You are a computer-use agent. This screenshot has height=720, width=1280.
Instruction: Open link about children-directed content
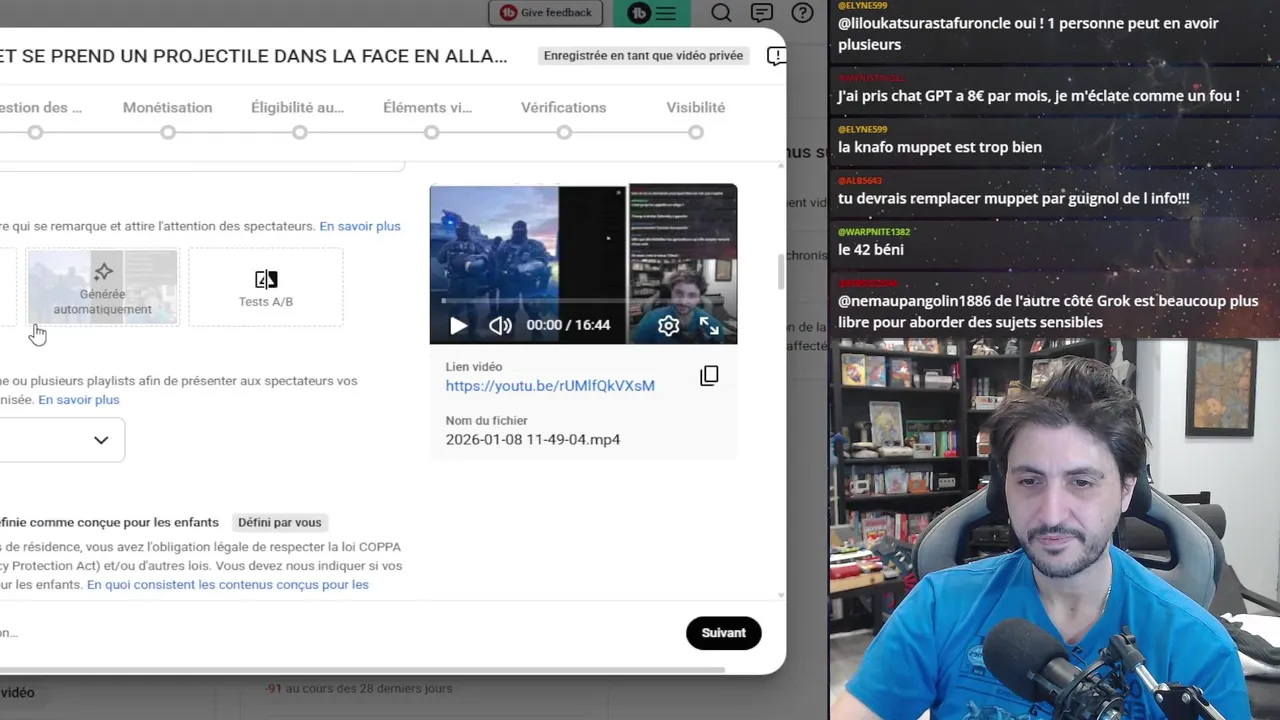(228, 585)
